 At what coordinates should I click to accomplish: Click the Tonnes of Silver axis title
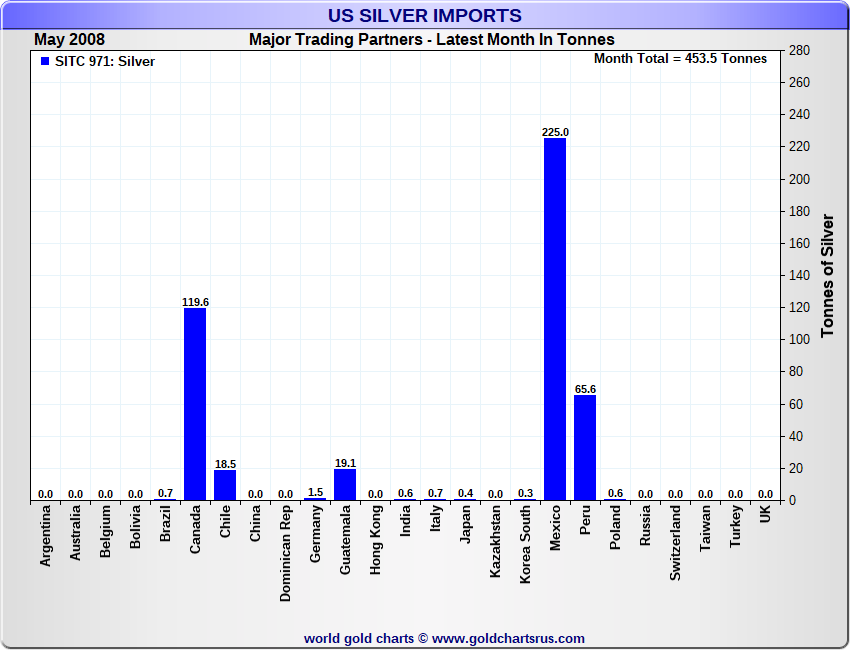[x=827, y=275]
